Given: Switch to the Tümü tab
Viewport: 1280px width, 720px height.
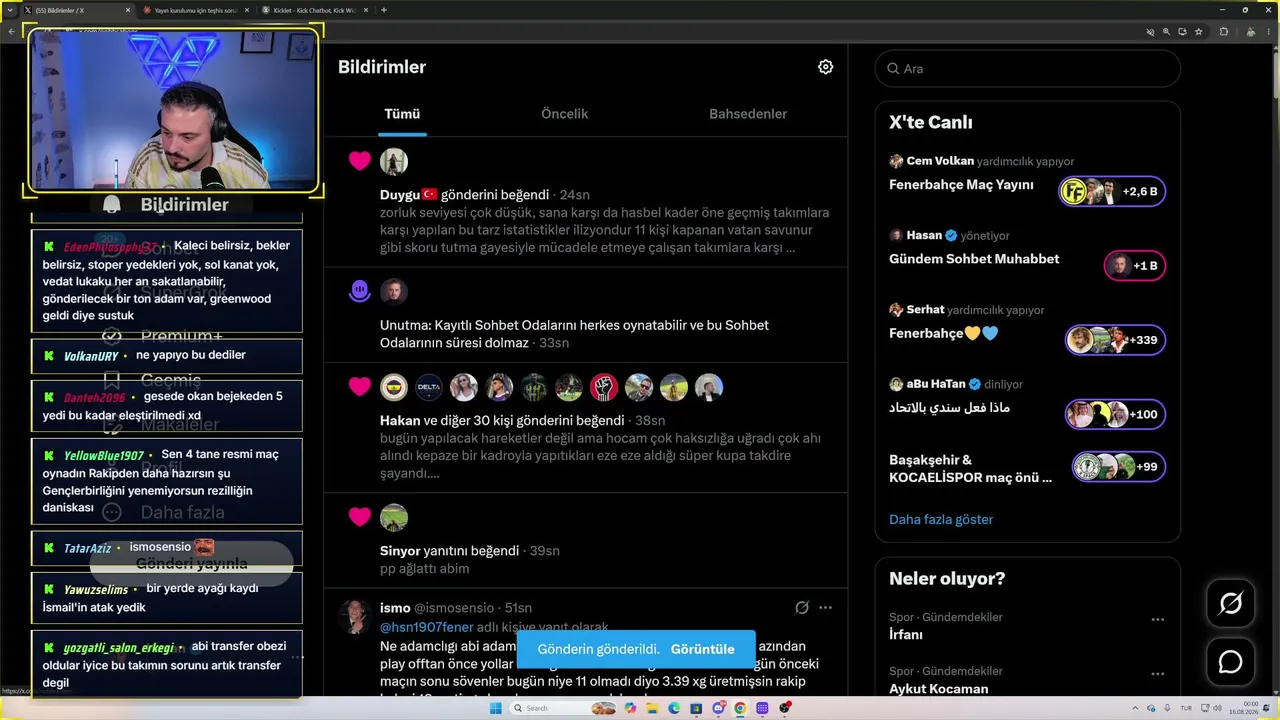Looking at the screenshot, I should point(402,114).
